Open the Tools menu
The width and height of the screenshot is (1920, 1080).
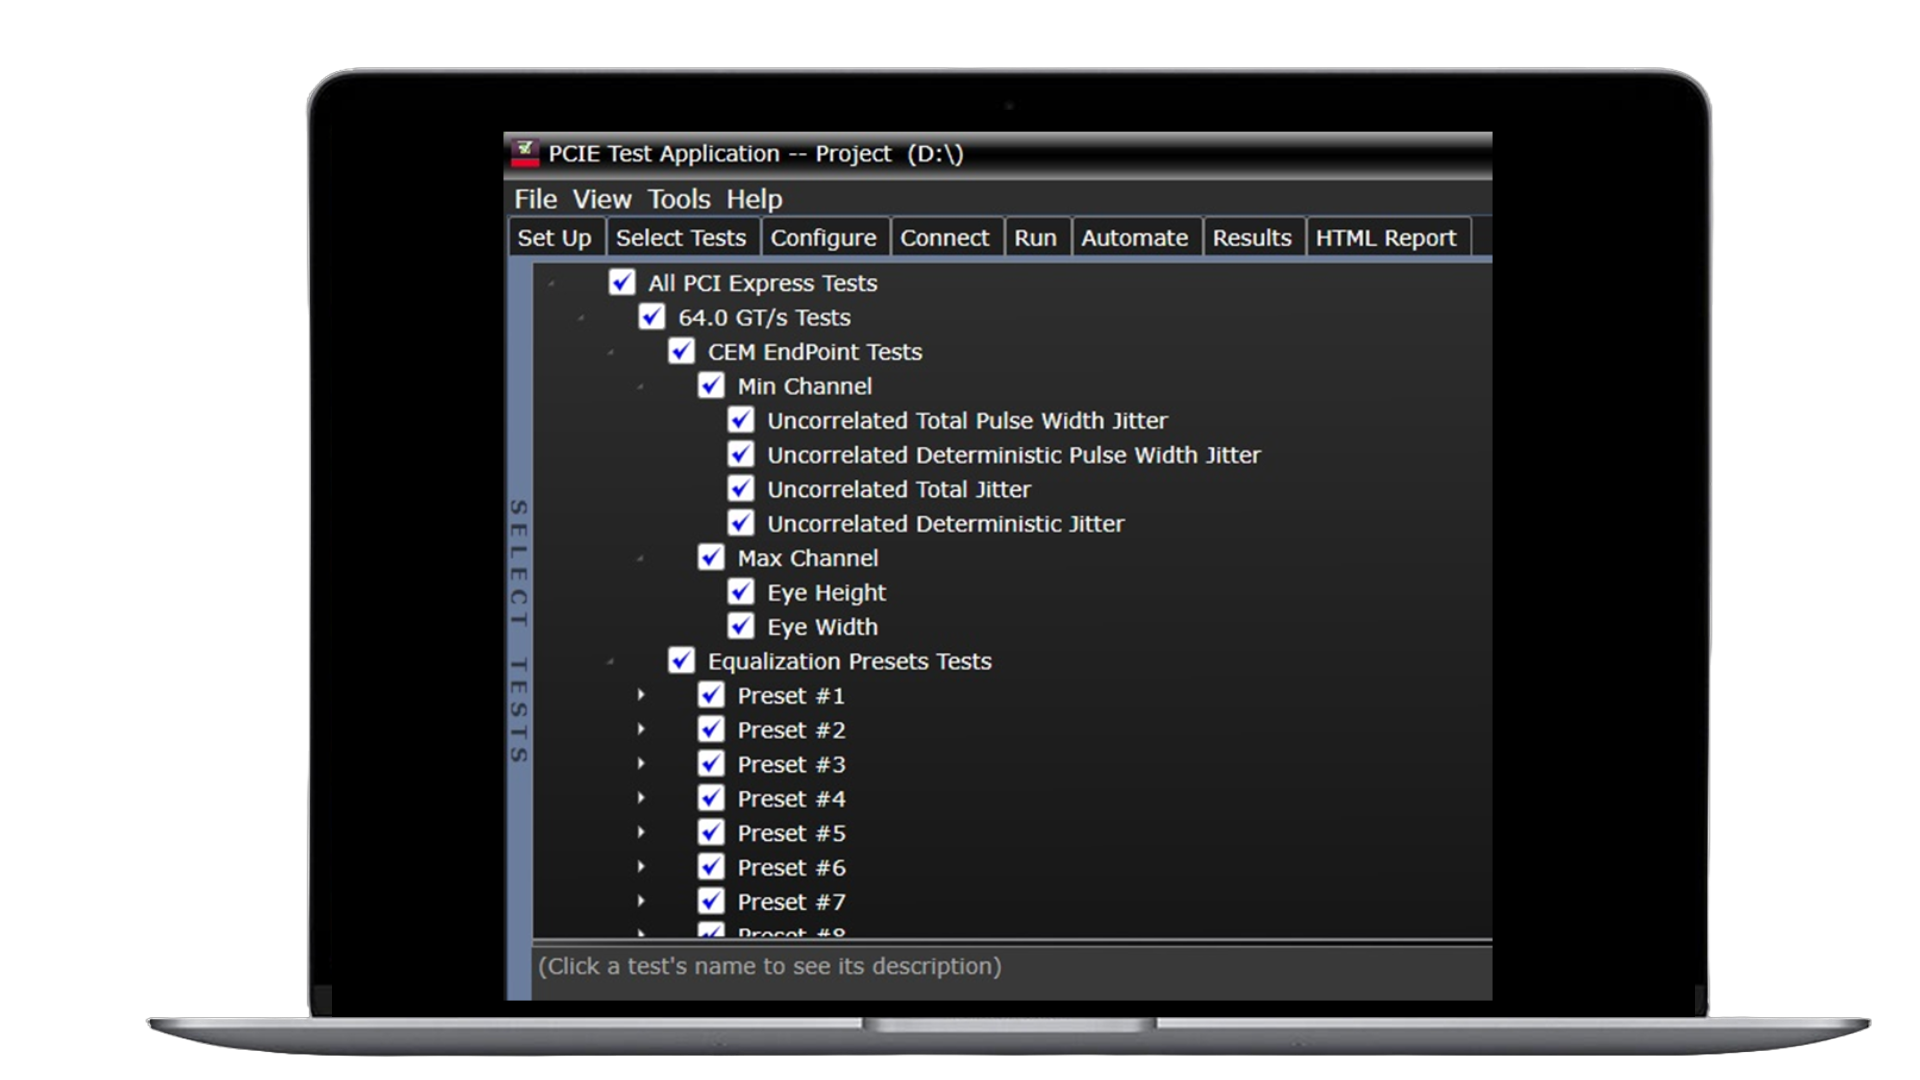[x=679, y=199]
